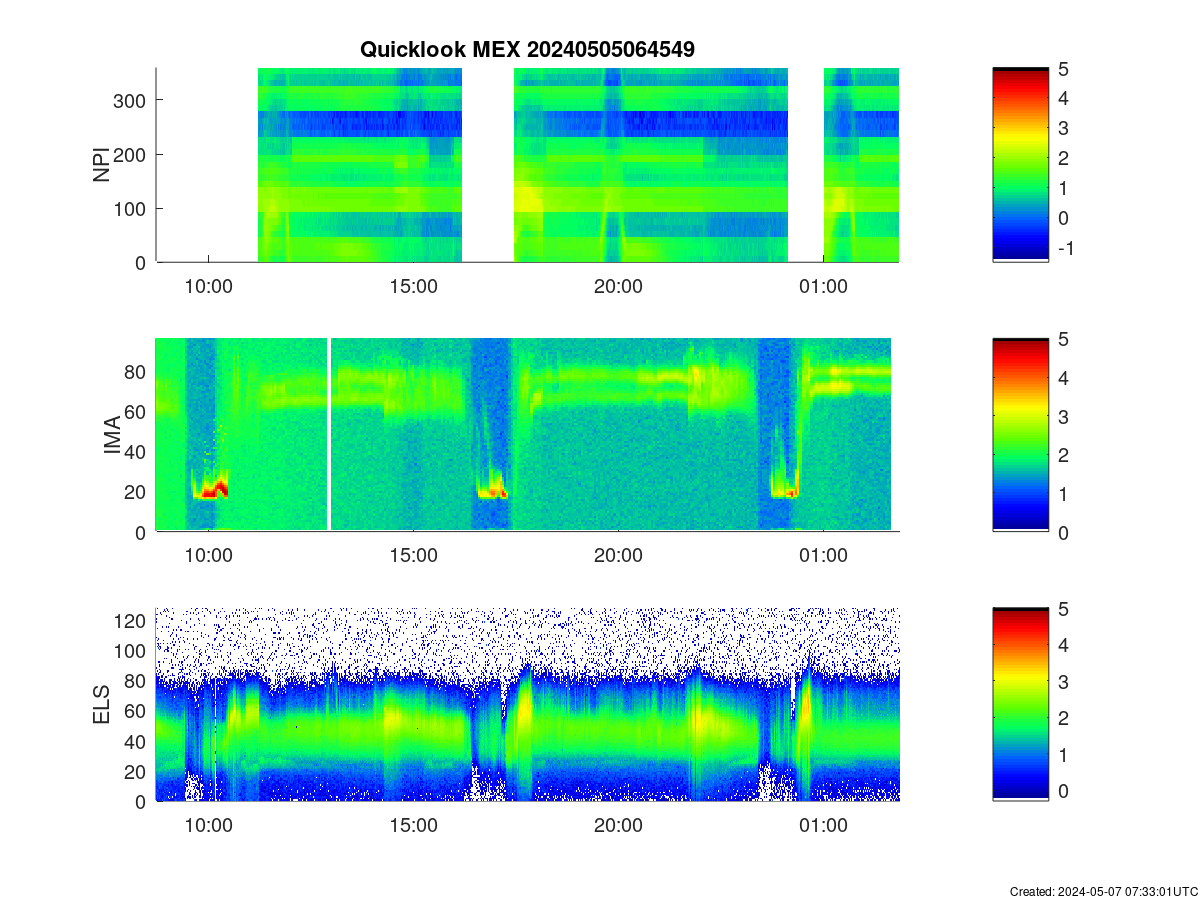The image size is (1200, 900).
Task: Click the 40 tick on the ELS axis
Action: pyautogui.click(x=136, y=741)
